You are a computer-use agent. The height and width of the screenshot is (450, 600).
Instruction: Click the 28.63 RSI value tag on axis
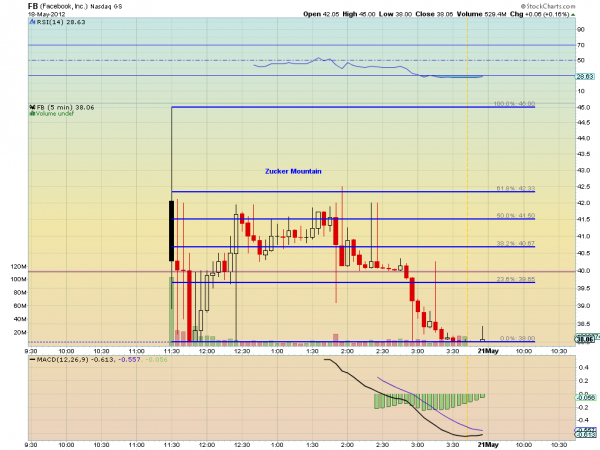(585, 77)
